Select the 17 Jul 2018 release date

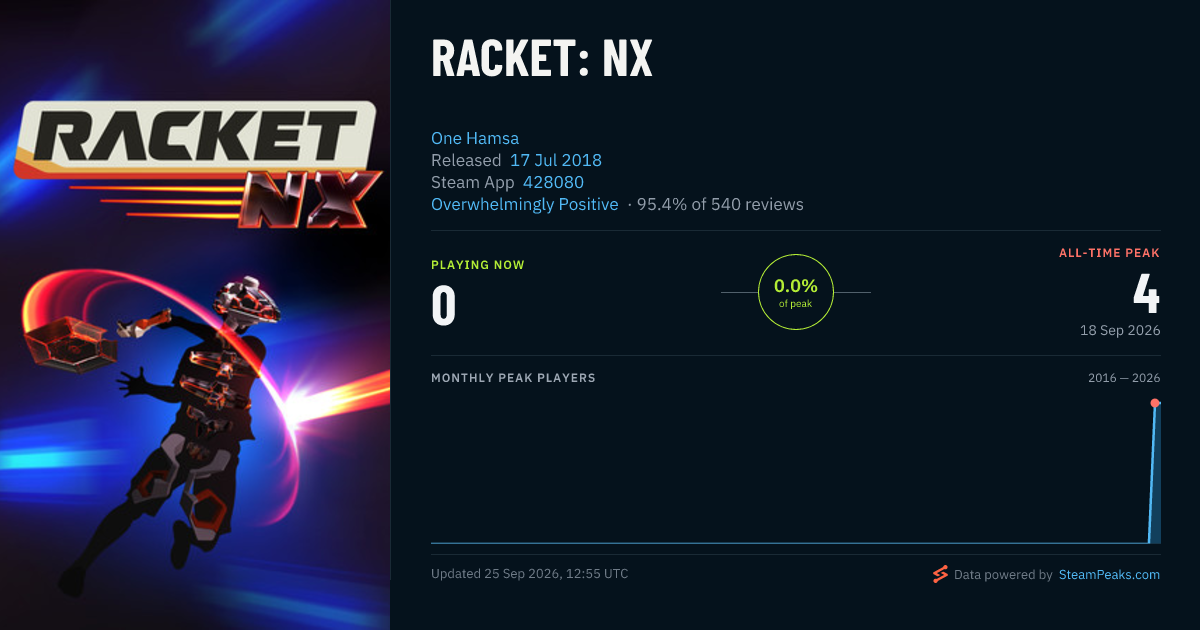coord(556,160)
